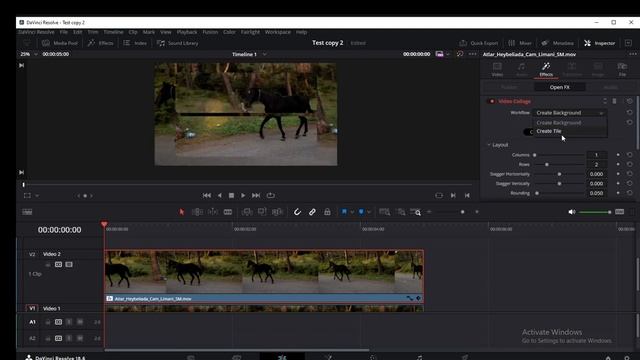Switch to the Effects tab in Inspector
This screenshot has height=360, width=640.
coord(546,69)
